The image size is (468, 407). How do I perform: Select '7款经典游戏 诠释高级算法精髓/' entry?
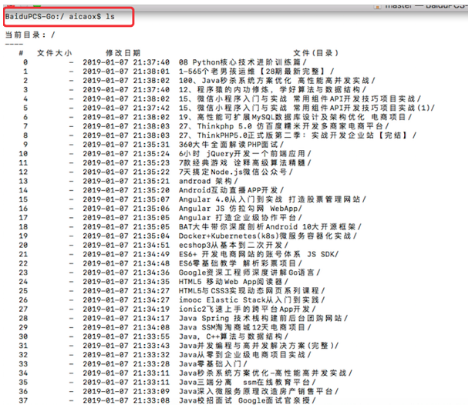coord(245,163)
